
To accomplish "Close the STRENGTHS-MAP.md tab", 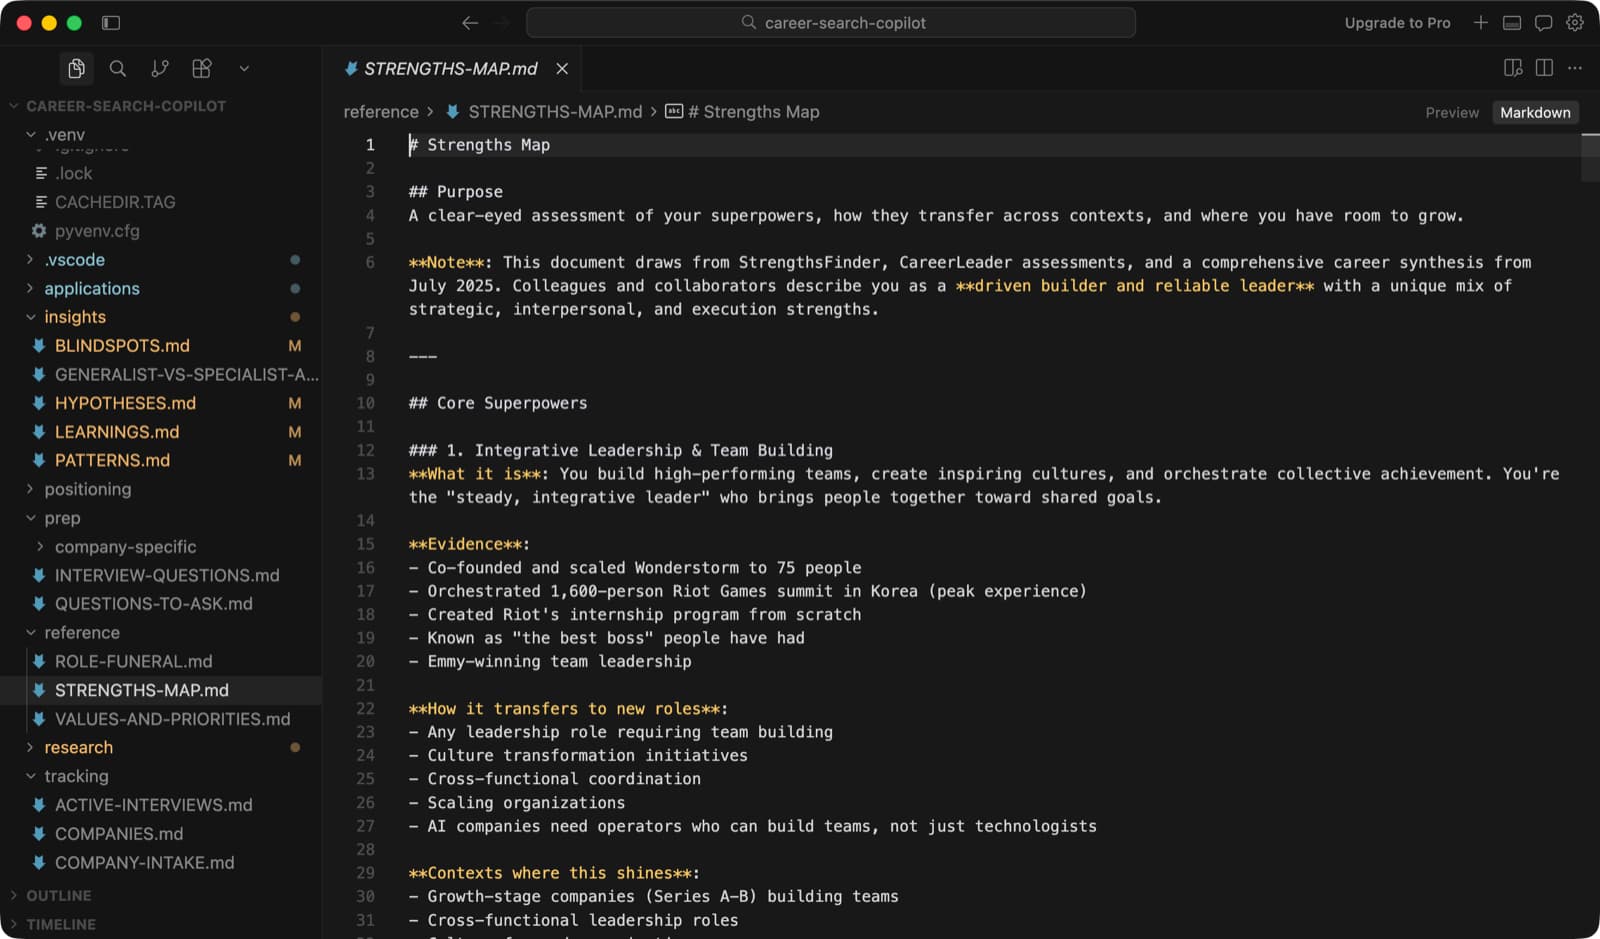I will coord(562,68).
